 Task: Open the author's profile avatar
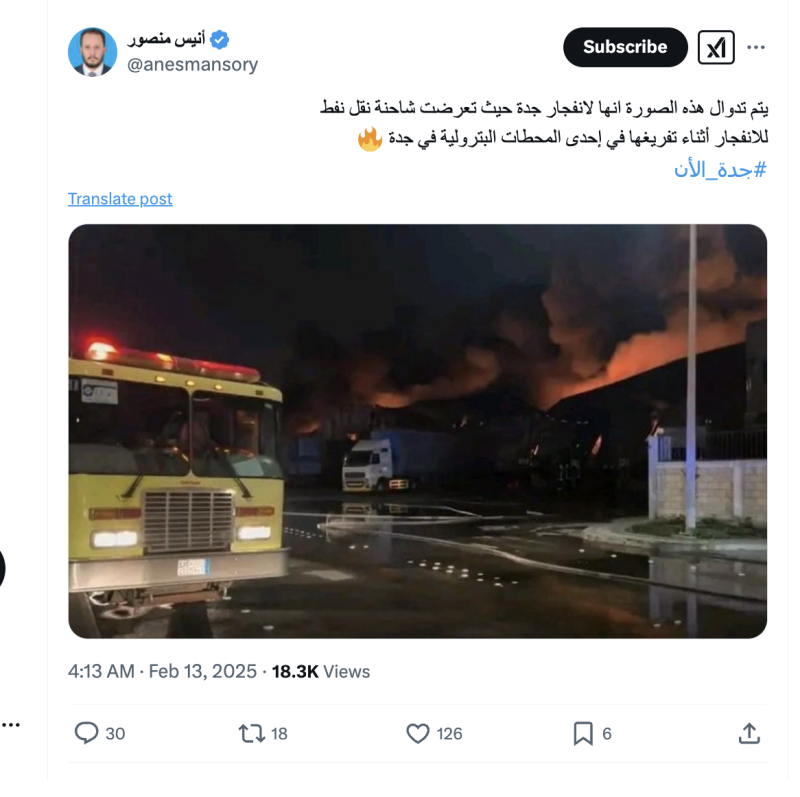tap(92, 52)
